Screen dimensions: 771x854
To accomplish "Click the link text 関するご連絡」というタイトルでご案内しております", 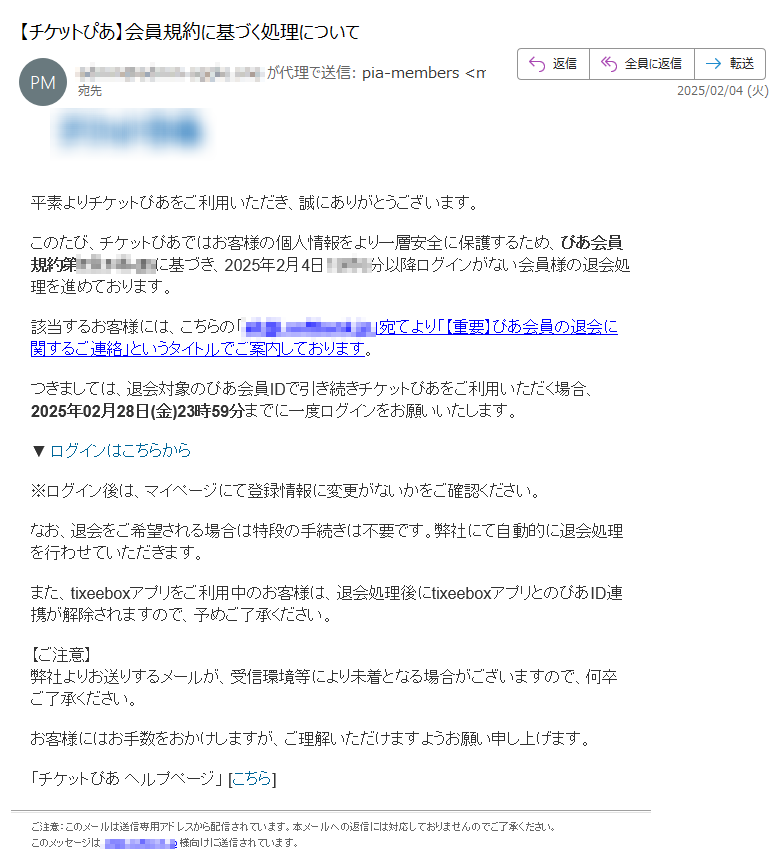I will pyautogui.click(x=198, y=349).
